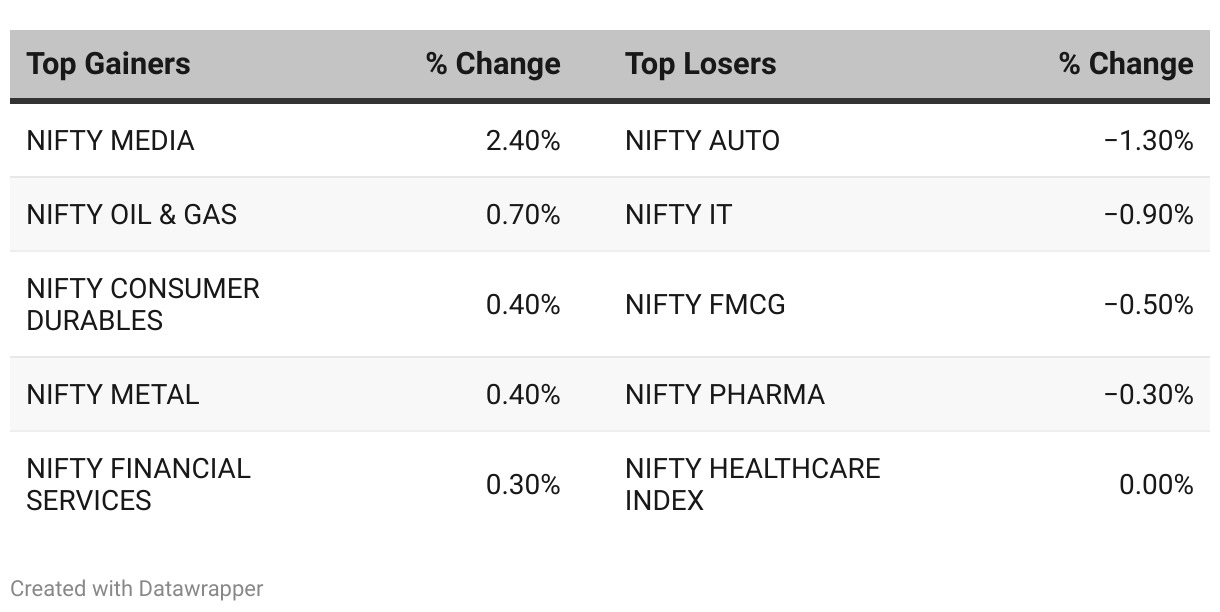The width and height of the screenshot is (1220, 612).
Task: Click the −1.30% loss value
Action: click(x=1148, y=141)
